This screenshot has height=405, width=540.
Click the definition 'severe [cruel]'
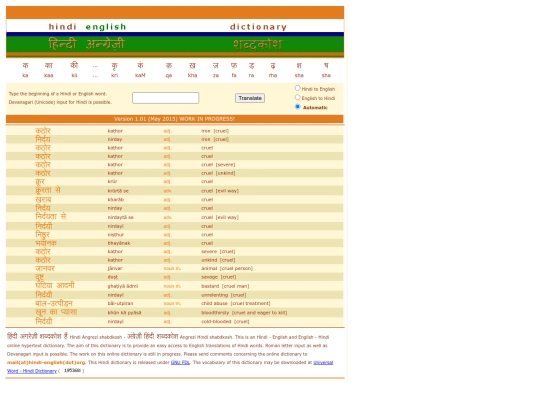point(218,251)
